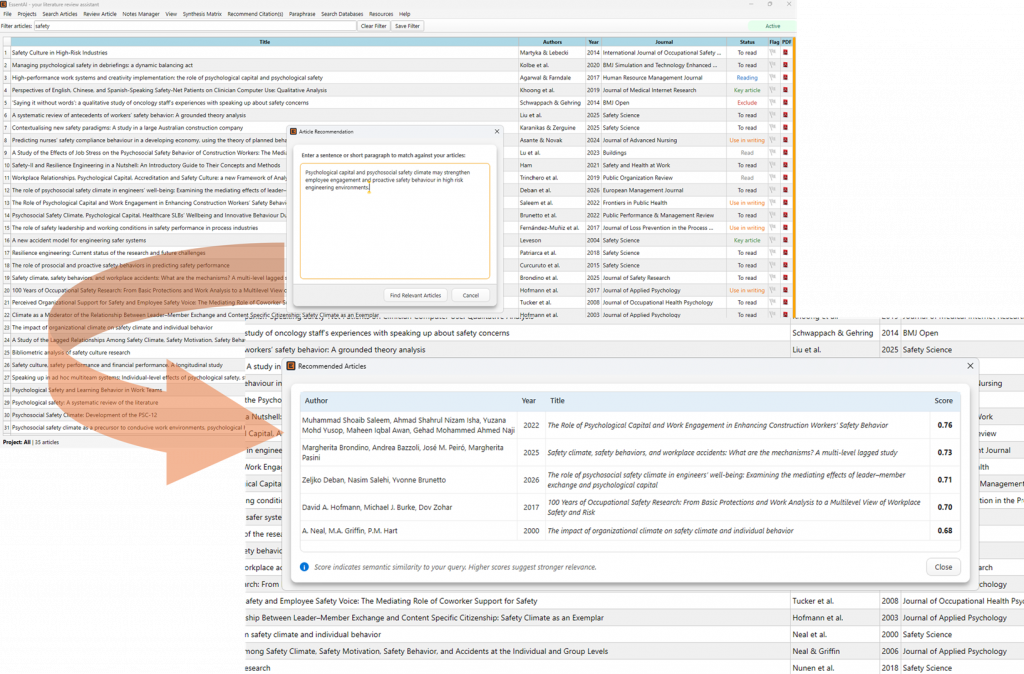
Task: Open the Paraphrase menu
Action: 302,14
